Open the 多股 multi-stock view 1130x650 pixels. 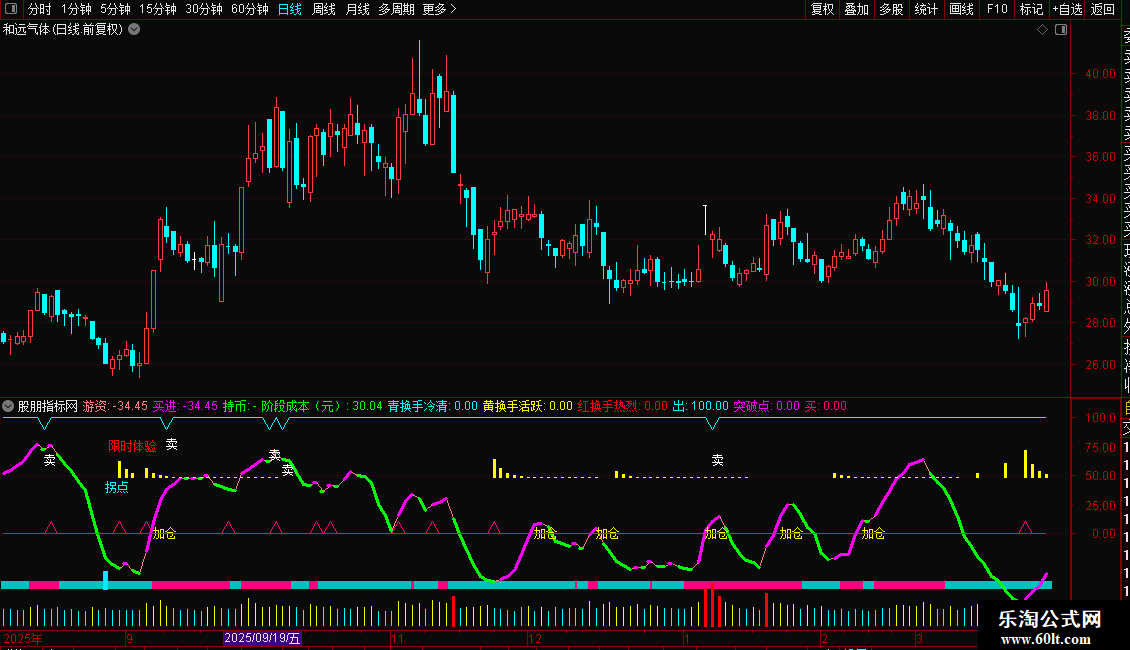(x=891, y=9)
